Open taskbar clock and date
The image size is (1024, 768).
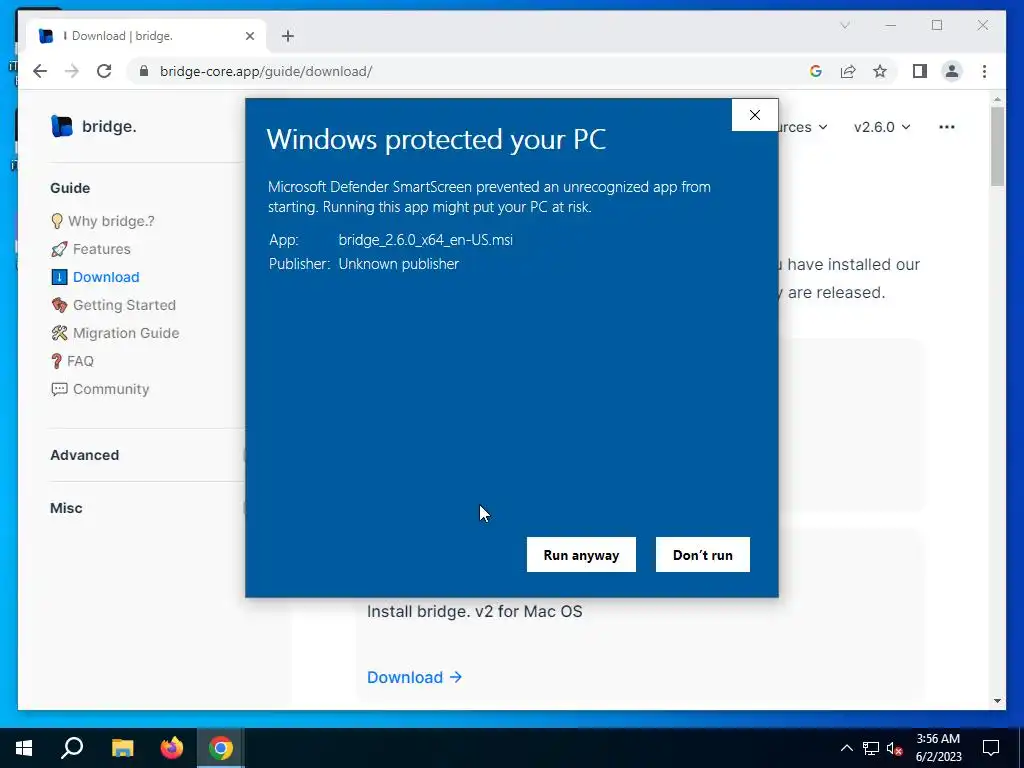click(x=938, y=748)
